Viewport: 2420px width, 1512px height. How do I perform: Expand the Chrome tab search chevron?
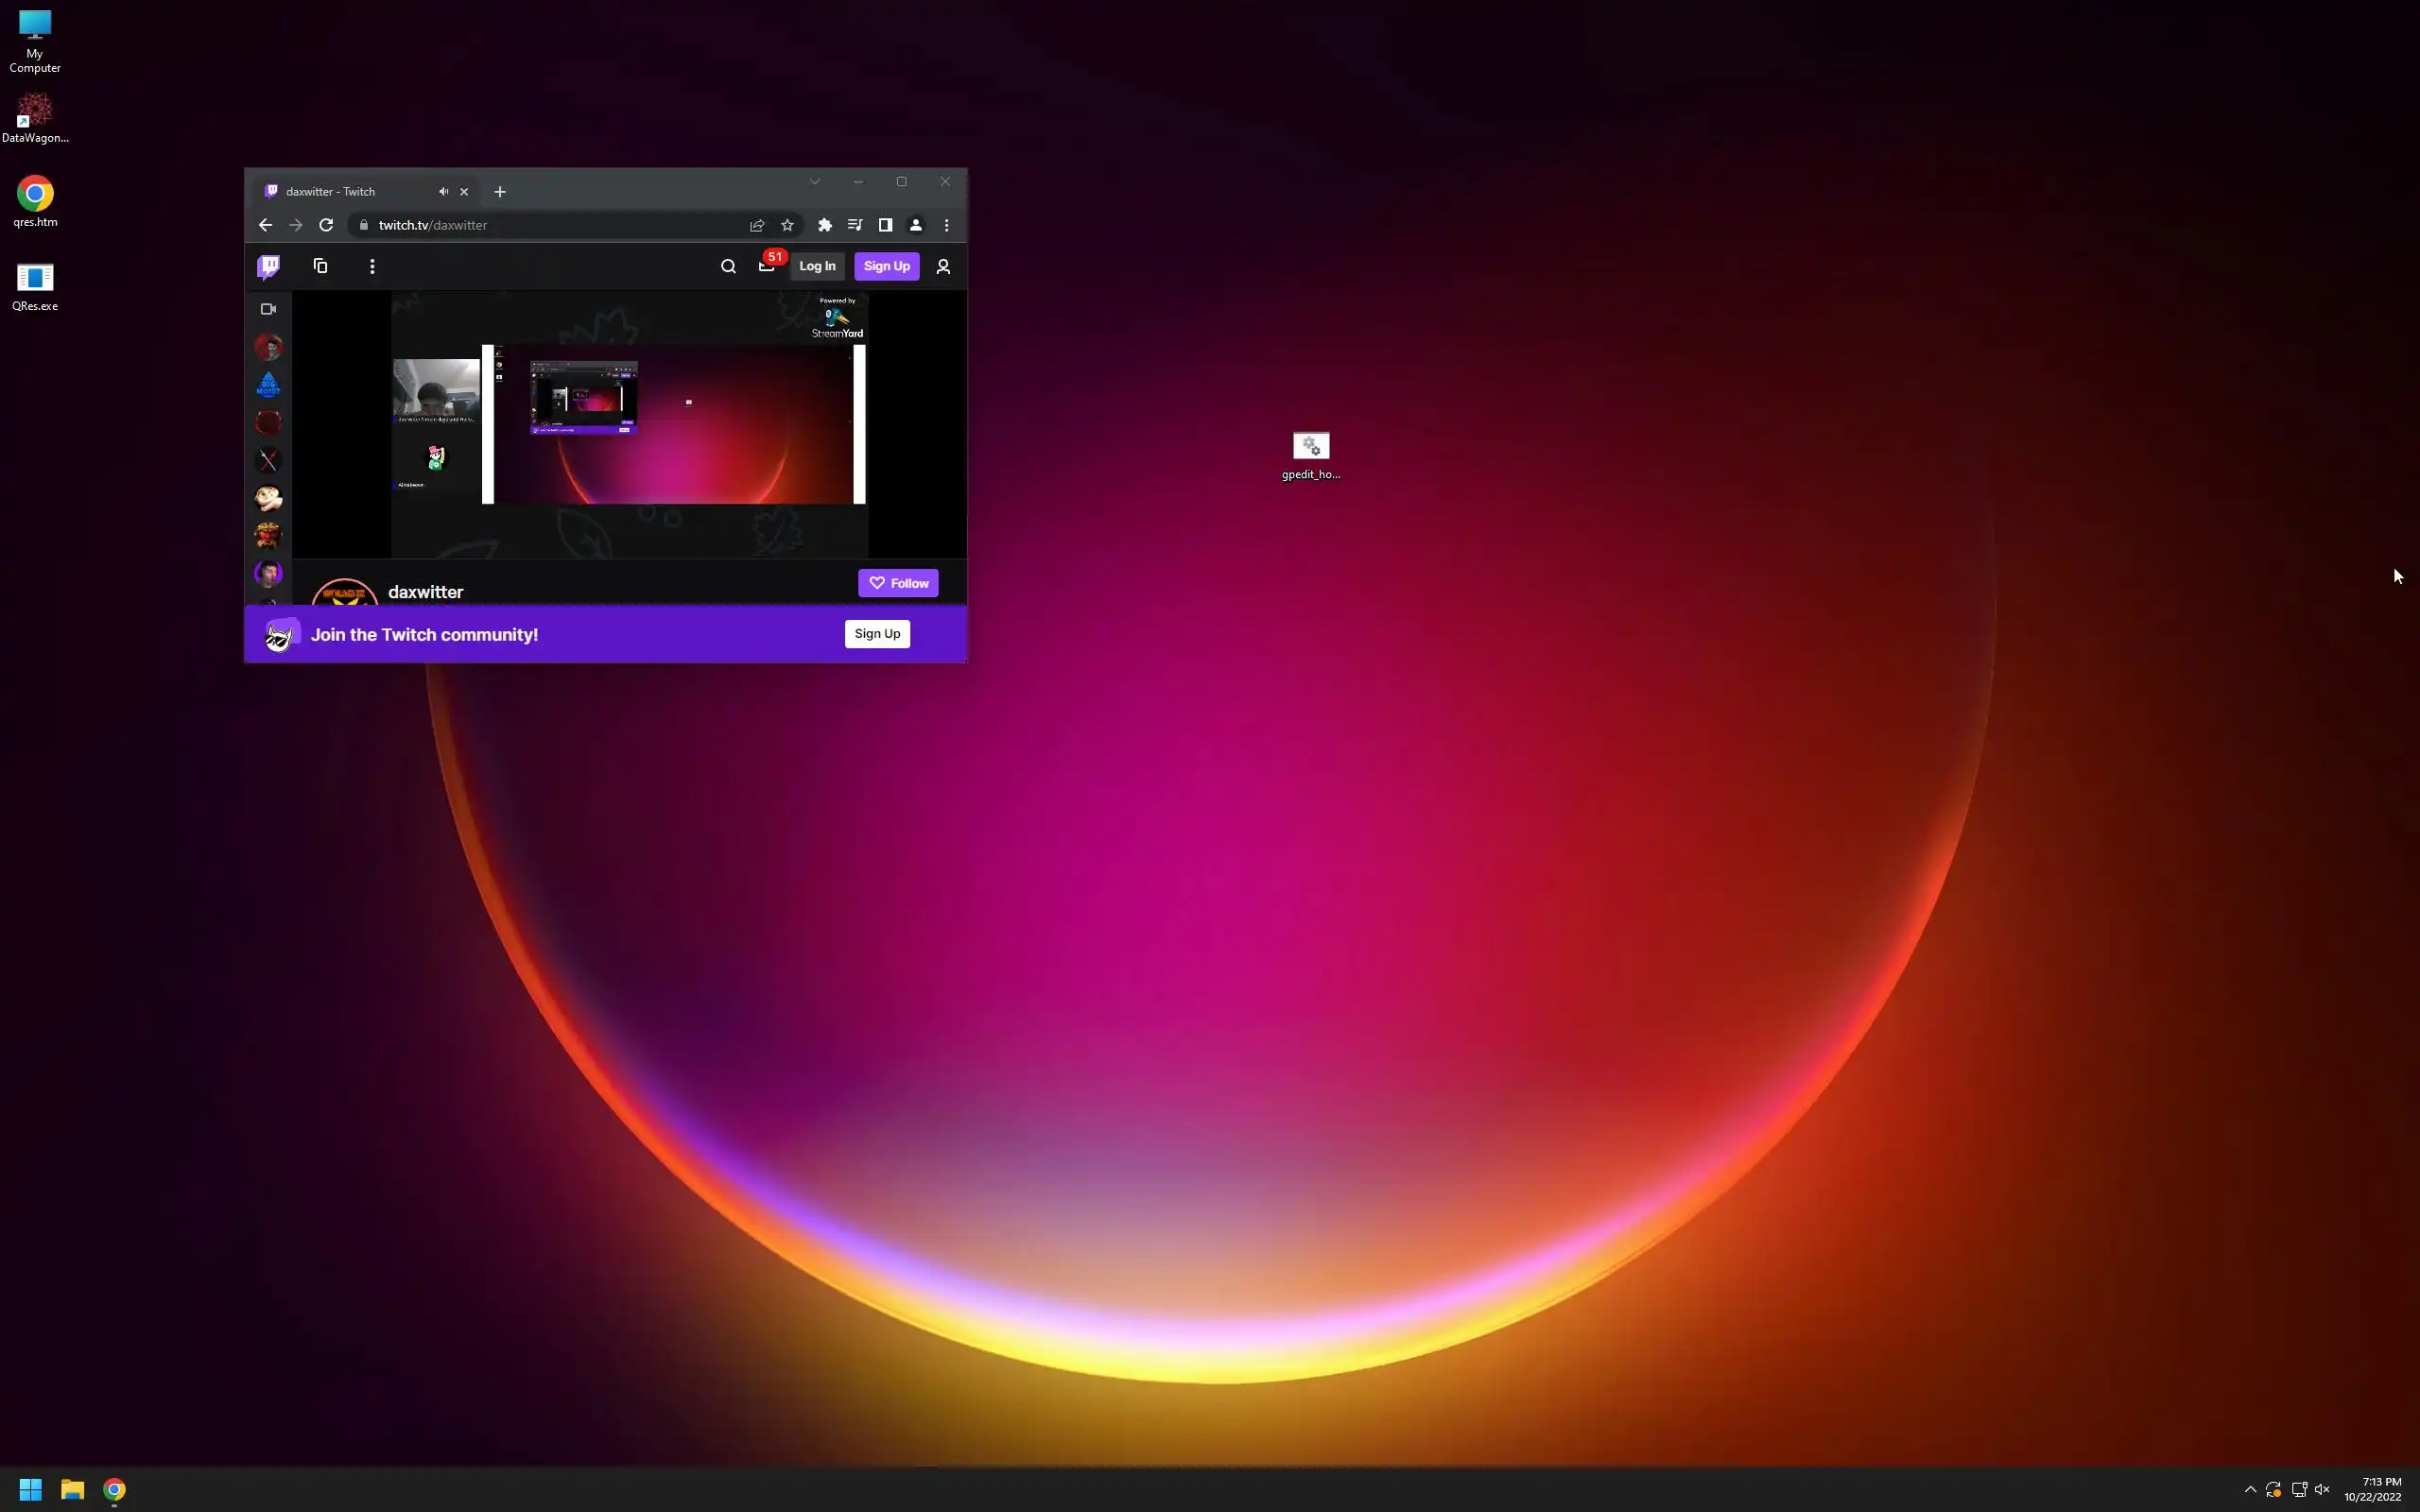click(x=814, y=181)
